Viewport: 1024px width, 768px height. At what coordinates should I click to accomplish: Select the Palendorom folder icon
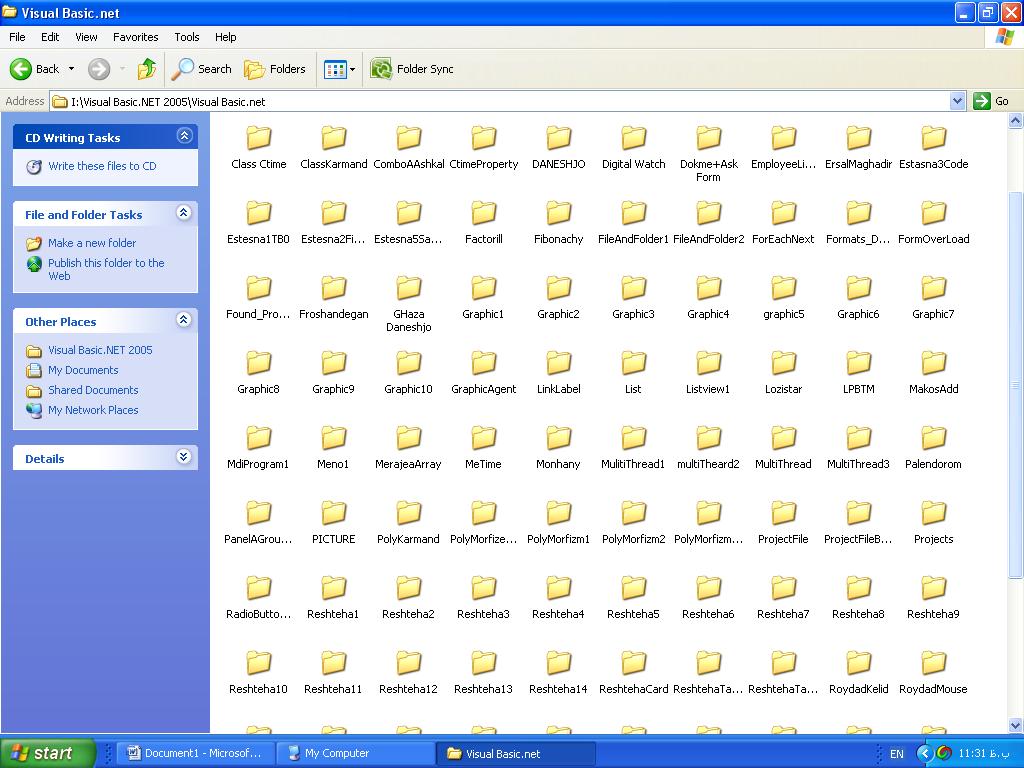pyautogui.click(x=933, y=438)
